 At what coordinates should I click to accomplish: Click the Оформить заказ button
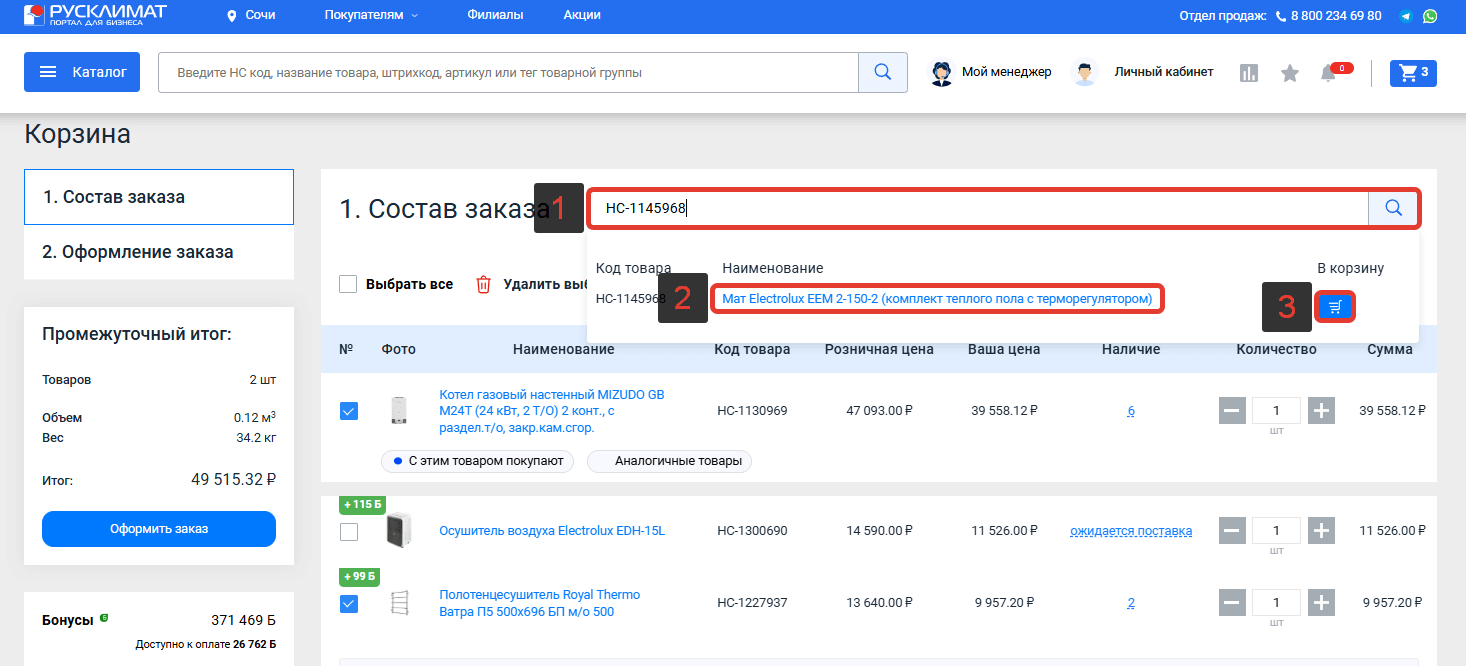159,529
